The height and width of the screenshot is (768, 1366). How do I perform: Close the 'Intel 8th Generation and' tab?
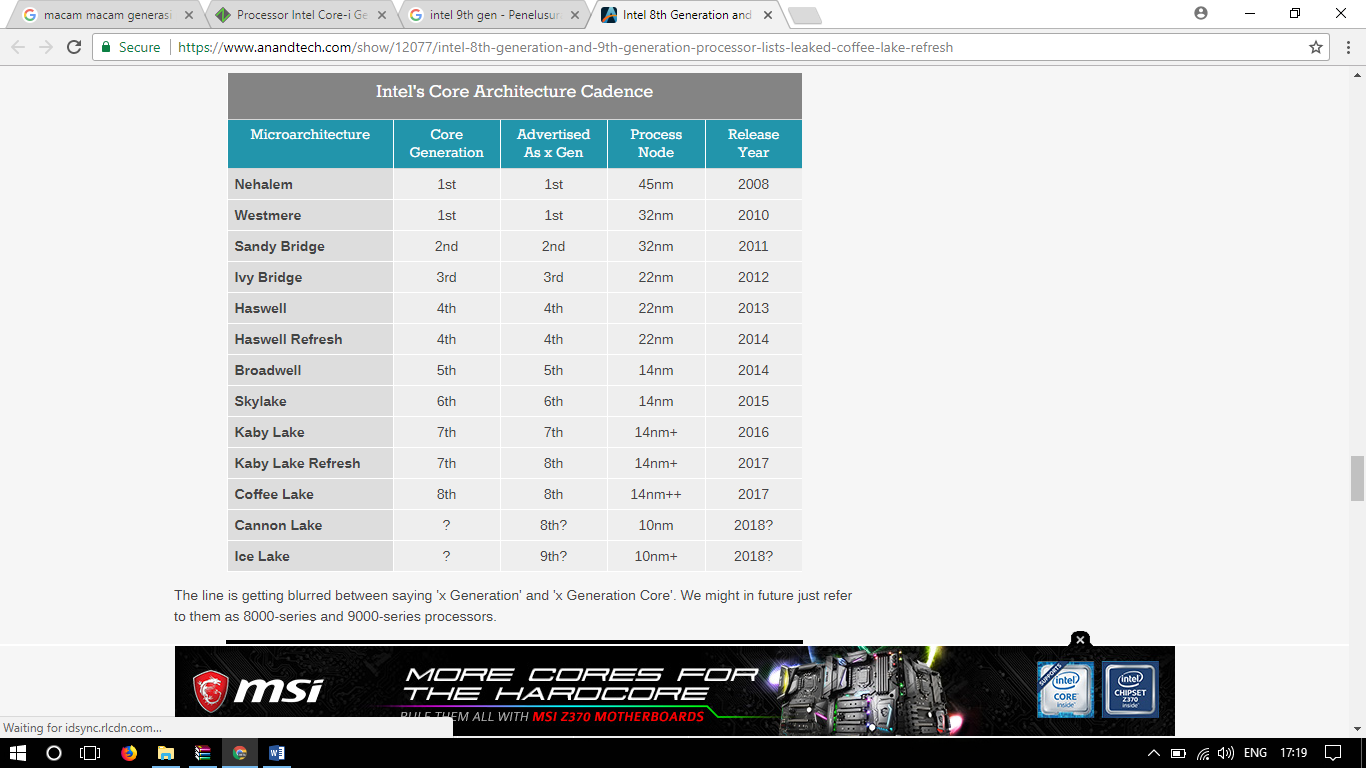click(x=767, y=15)
